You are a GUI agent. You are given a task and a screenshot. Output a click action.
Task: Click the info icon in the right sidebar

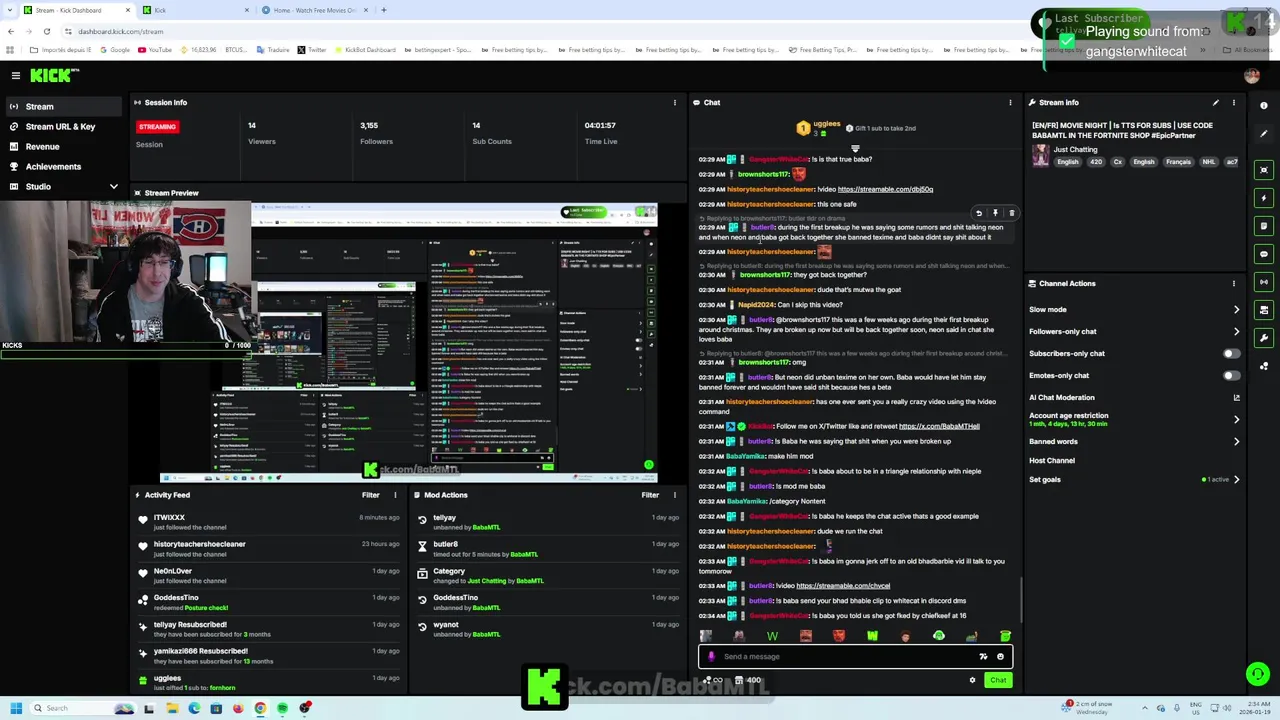pos(1264,105)
